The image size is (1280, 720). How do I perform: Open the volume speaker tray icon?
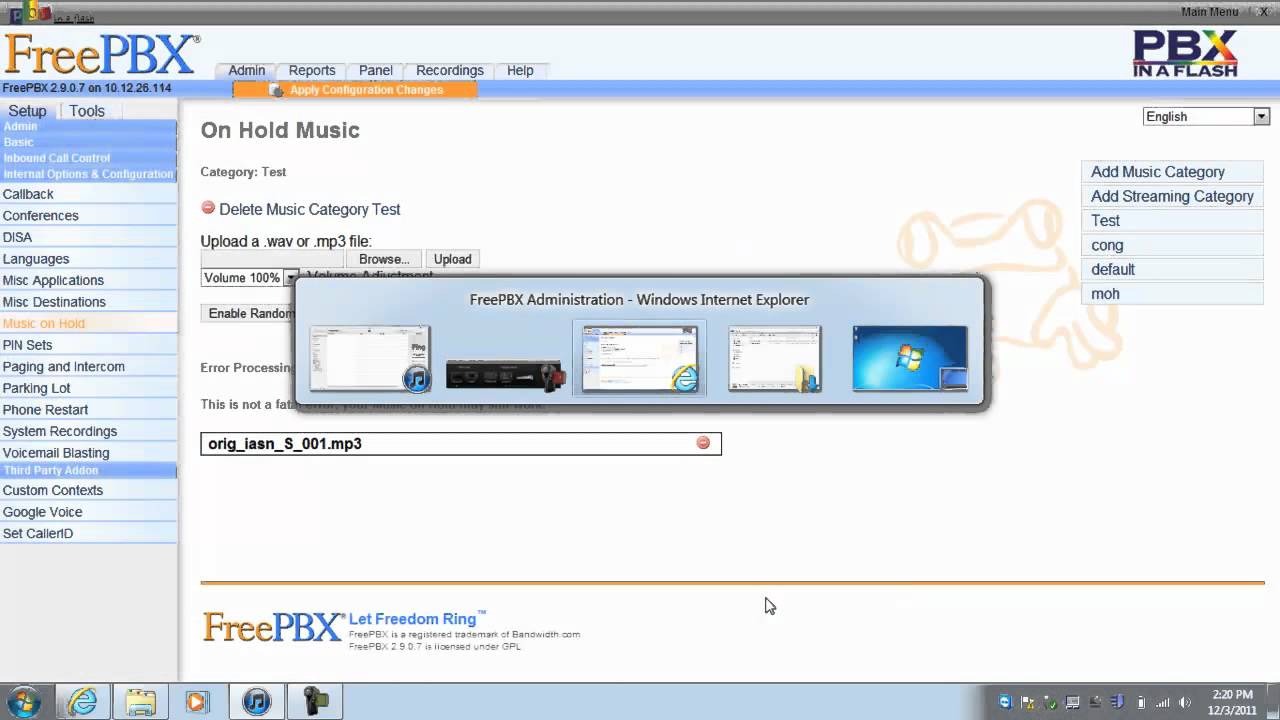[x=1186, y=702]
